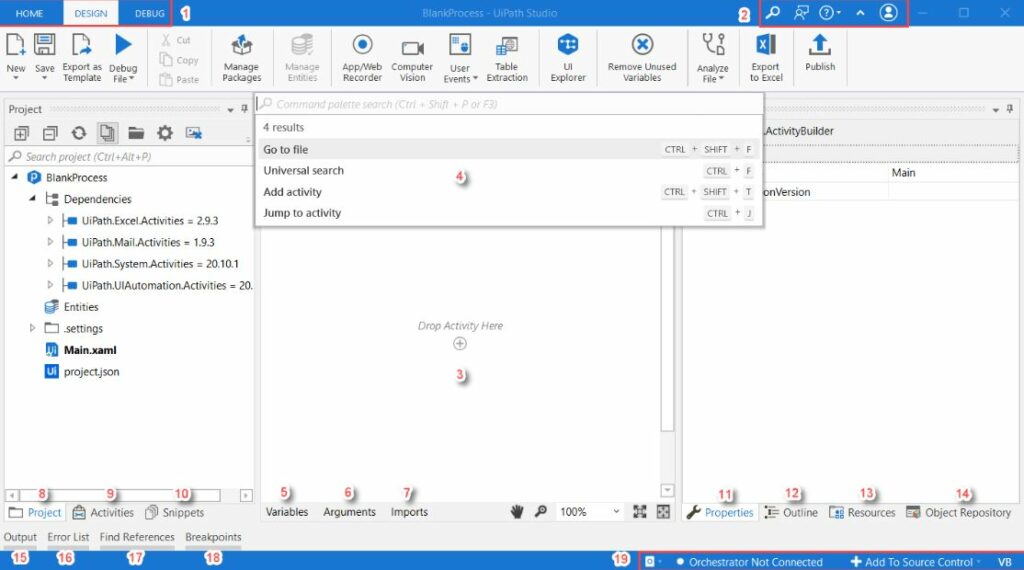The image size is (1024, 570).
Task: Click the remove unused screenshots icon
Action: tap(194, 133)
